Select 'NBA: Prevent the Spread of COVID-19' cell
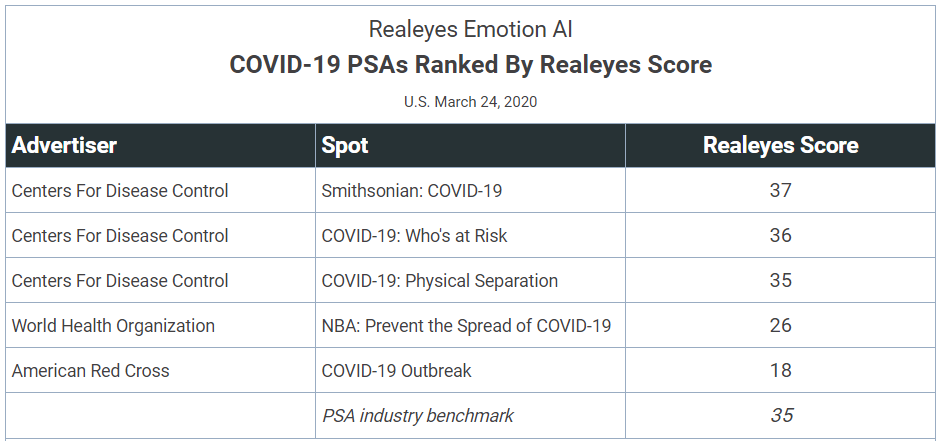The height and width of the screenshot is (441, 940). tap(466, 325)
